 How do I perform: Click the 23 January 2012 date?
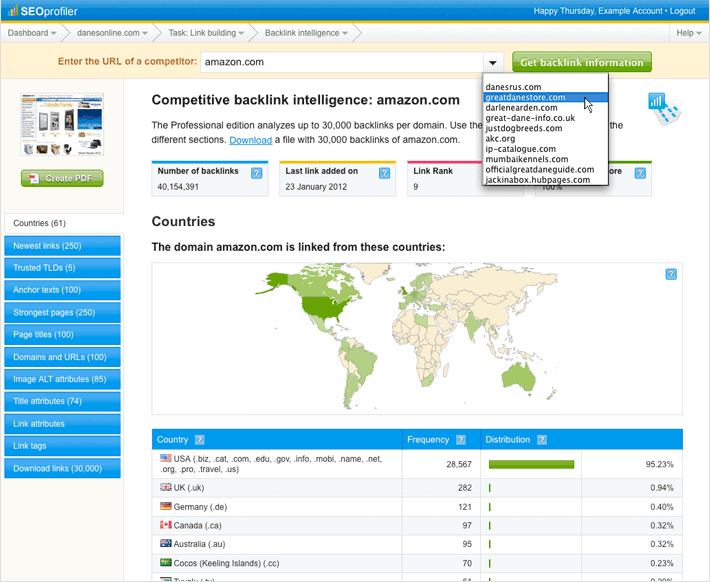316,187
